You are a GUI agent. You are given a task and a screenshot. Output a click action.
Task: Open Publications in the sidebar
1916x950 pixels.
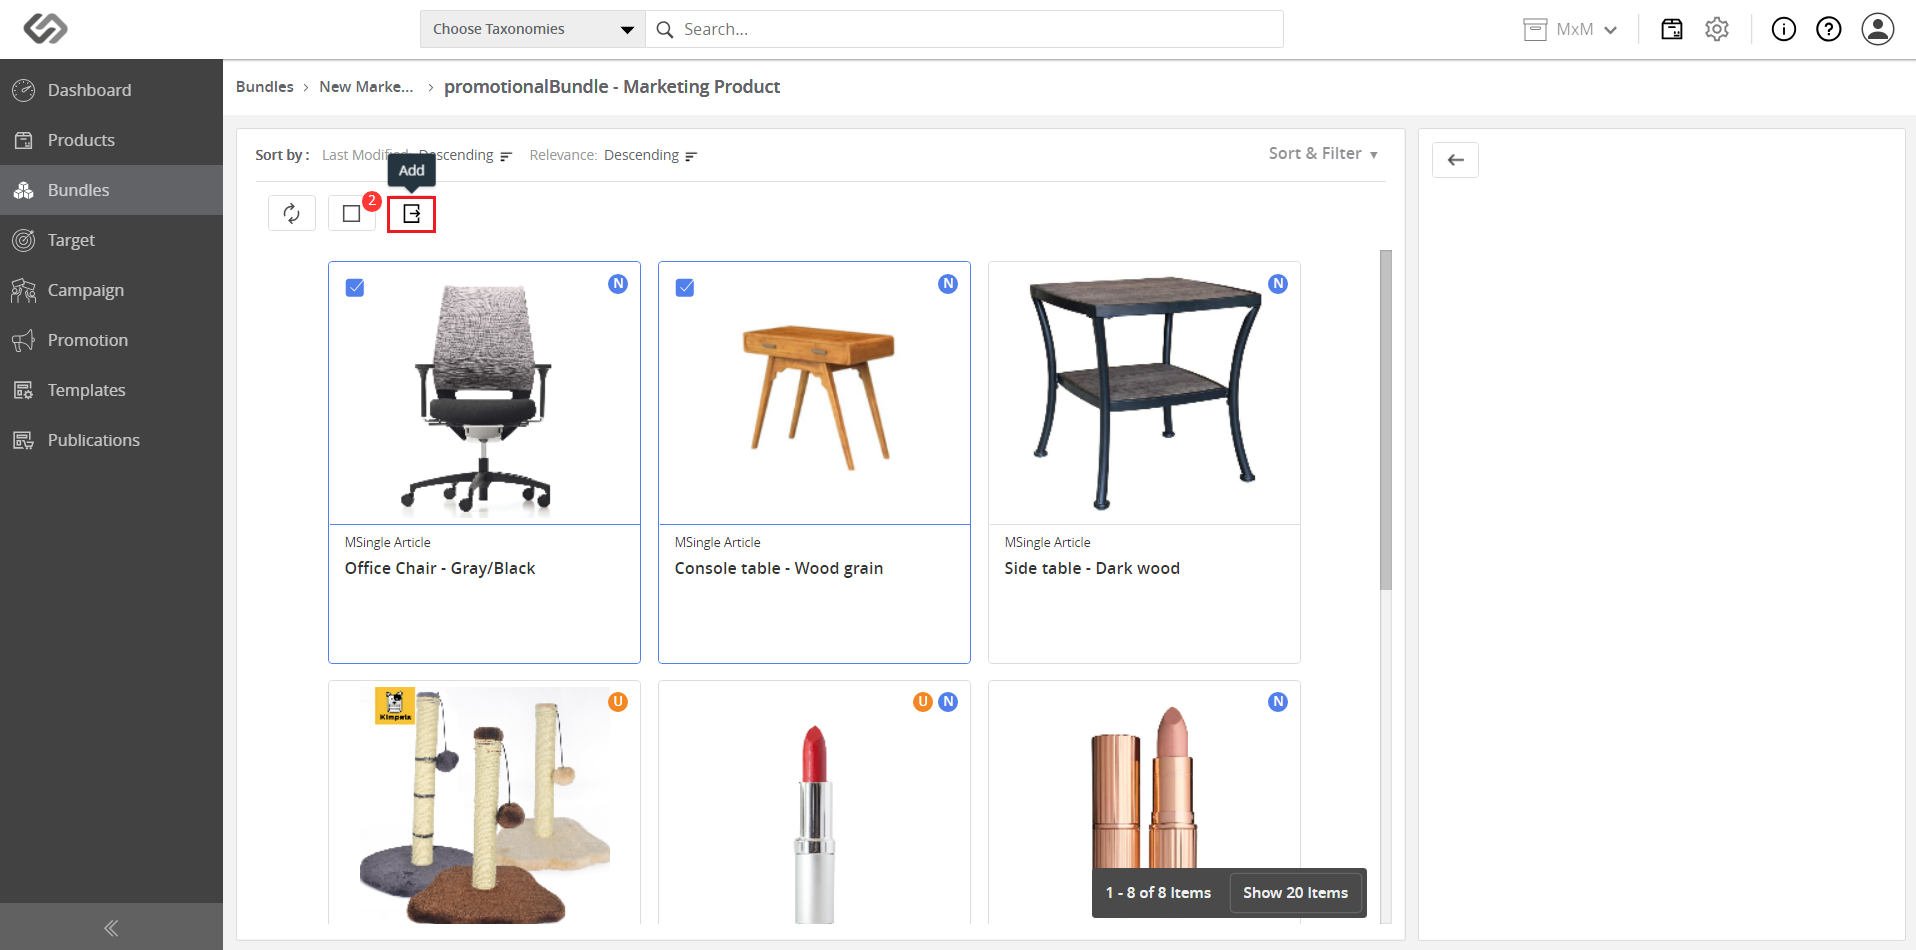pos(111,440)
